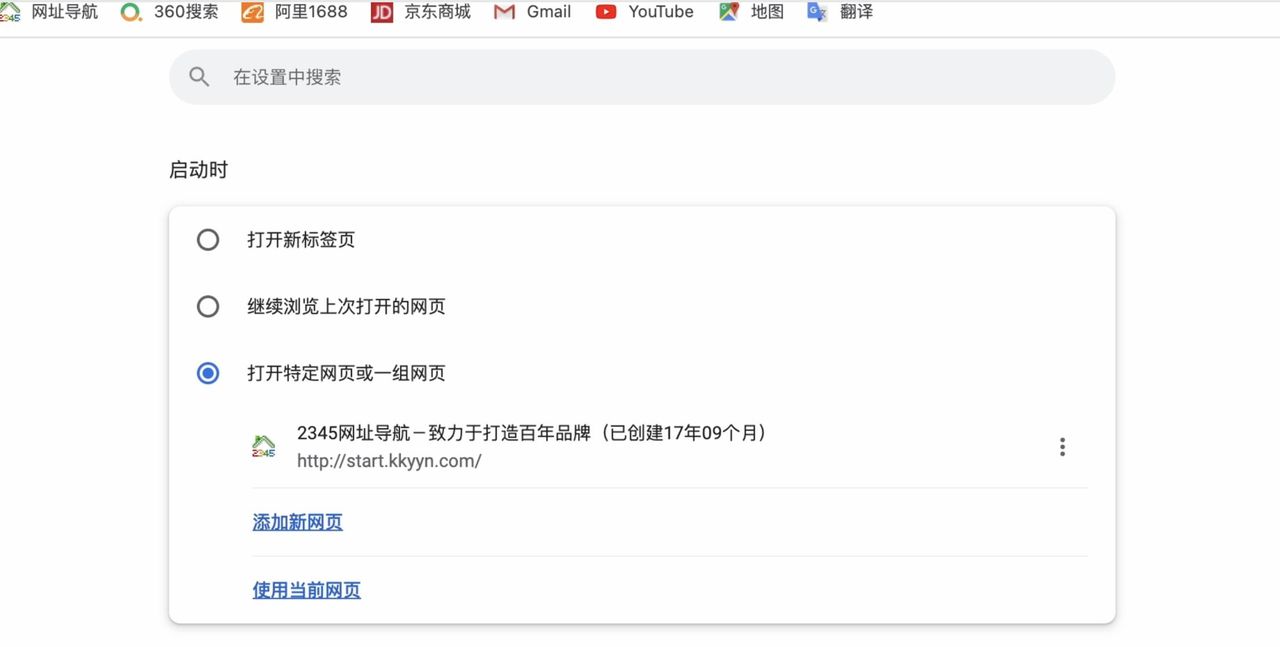The image size is (1280, 647).
Task: Open the three-dot menu for the startup page
Action: (1062, 446)
